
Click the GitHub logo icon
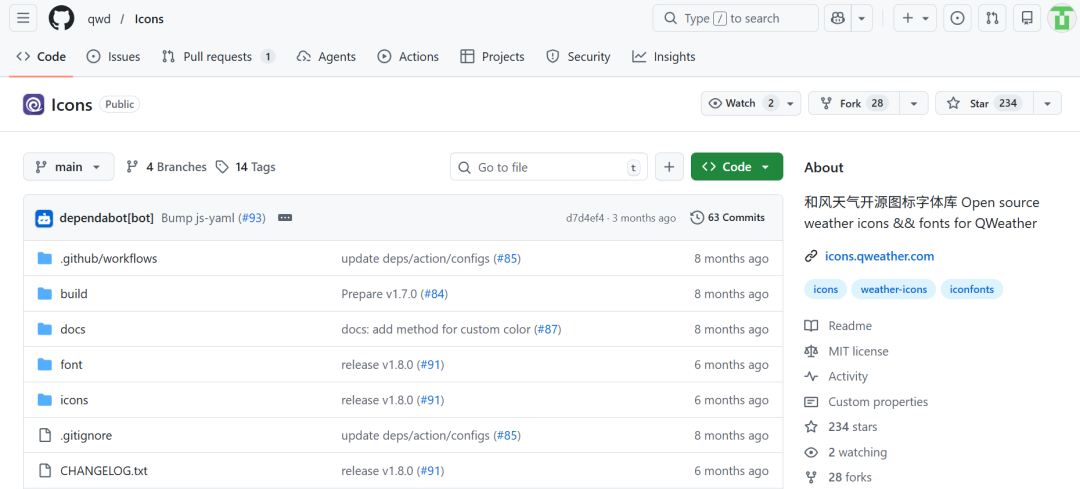pyautogui.click(x=62, y=18)
